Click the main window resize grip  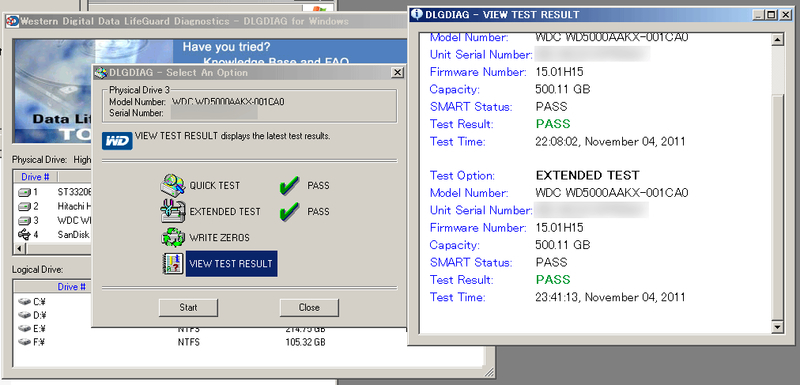[x=489, y=372]
